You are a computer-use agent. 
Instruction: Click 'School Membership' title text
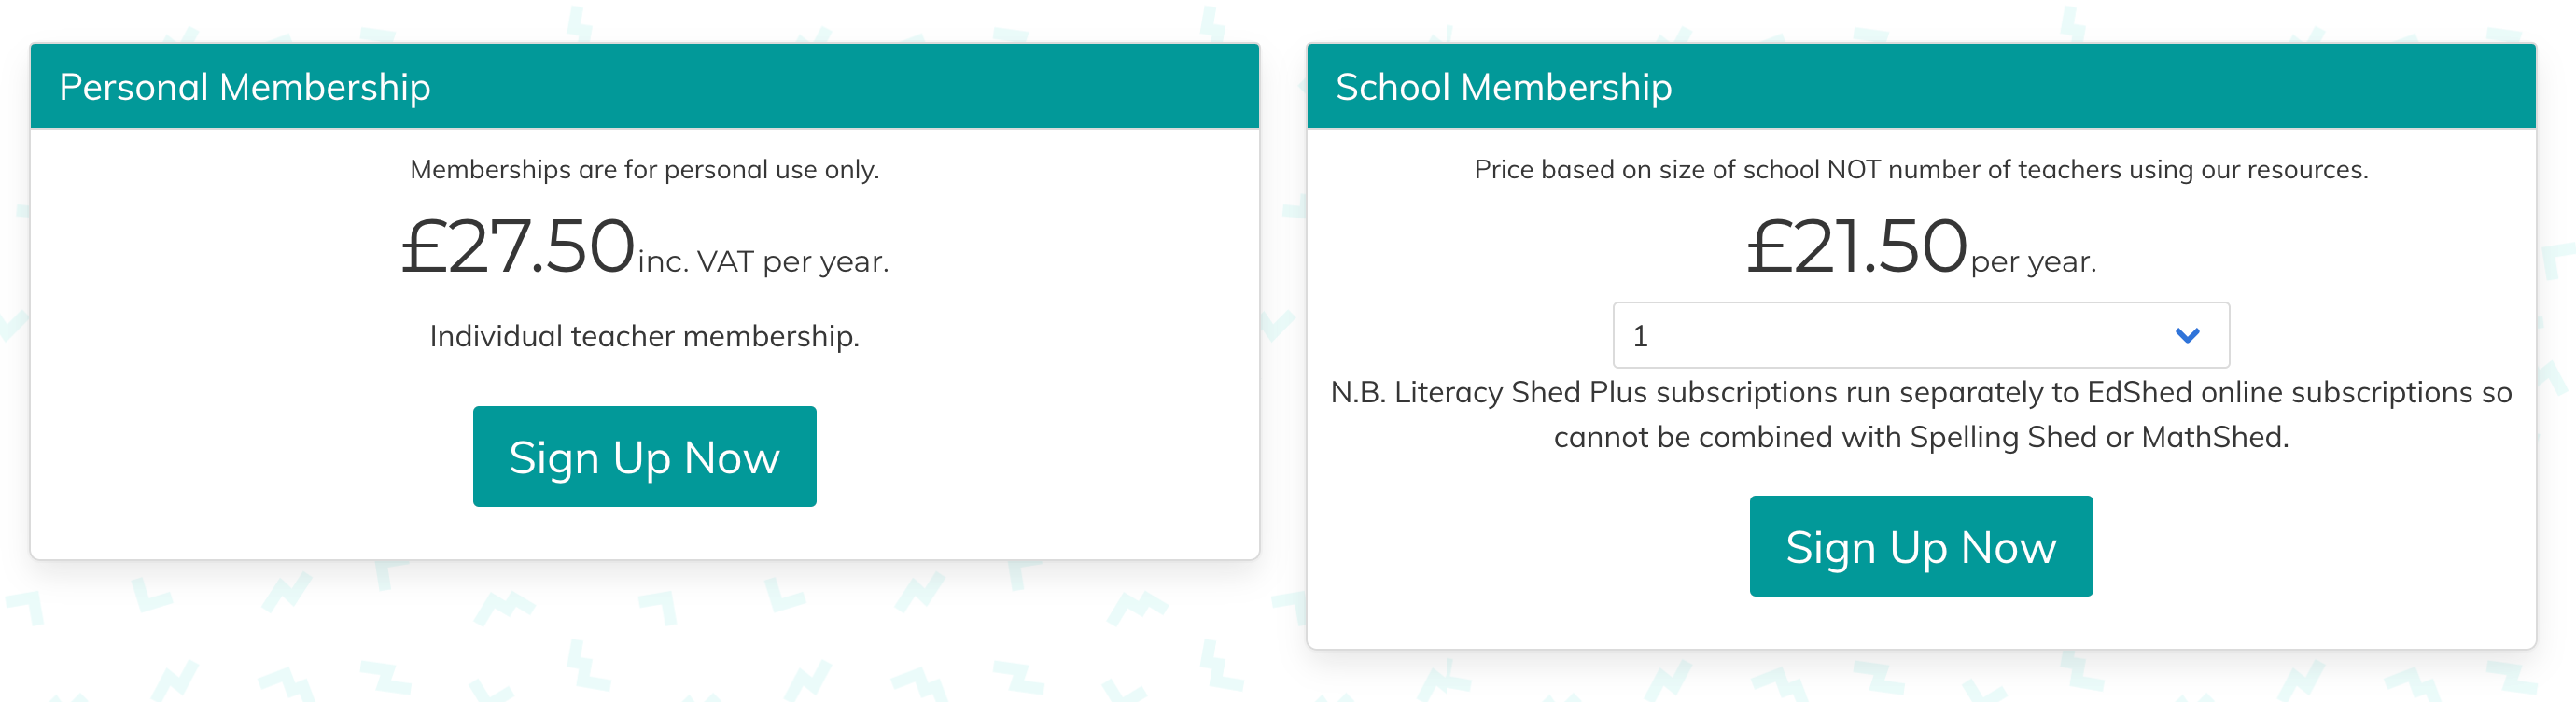1503,88
